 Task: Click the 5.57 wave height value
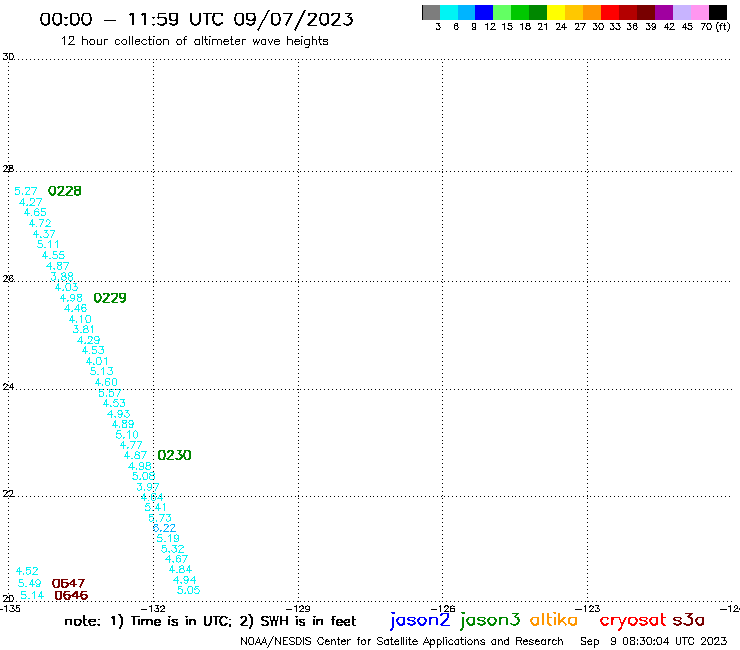pos(110,393)
